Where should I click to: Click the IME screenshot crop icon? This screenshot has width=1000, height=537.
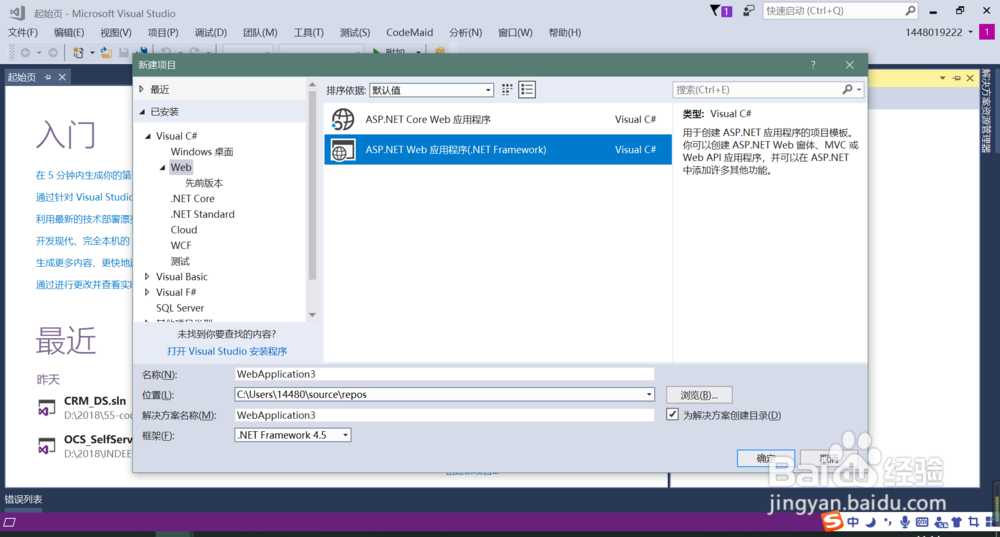(x=973, y=522)
